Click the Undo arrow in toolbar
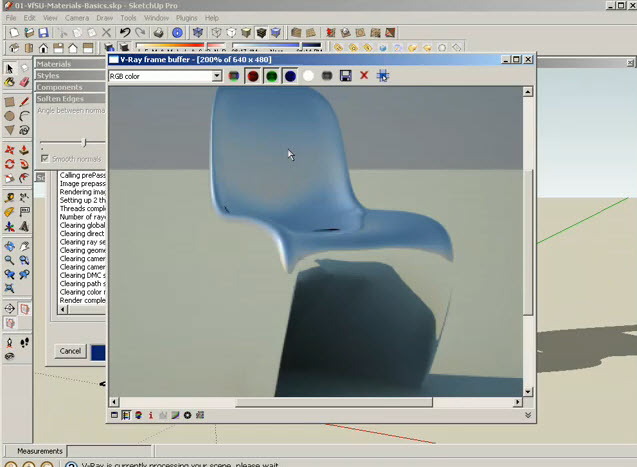 coord(125,32)
